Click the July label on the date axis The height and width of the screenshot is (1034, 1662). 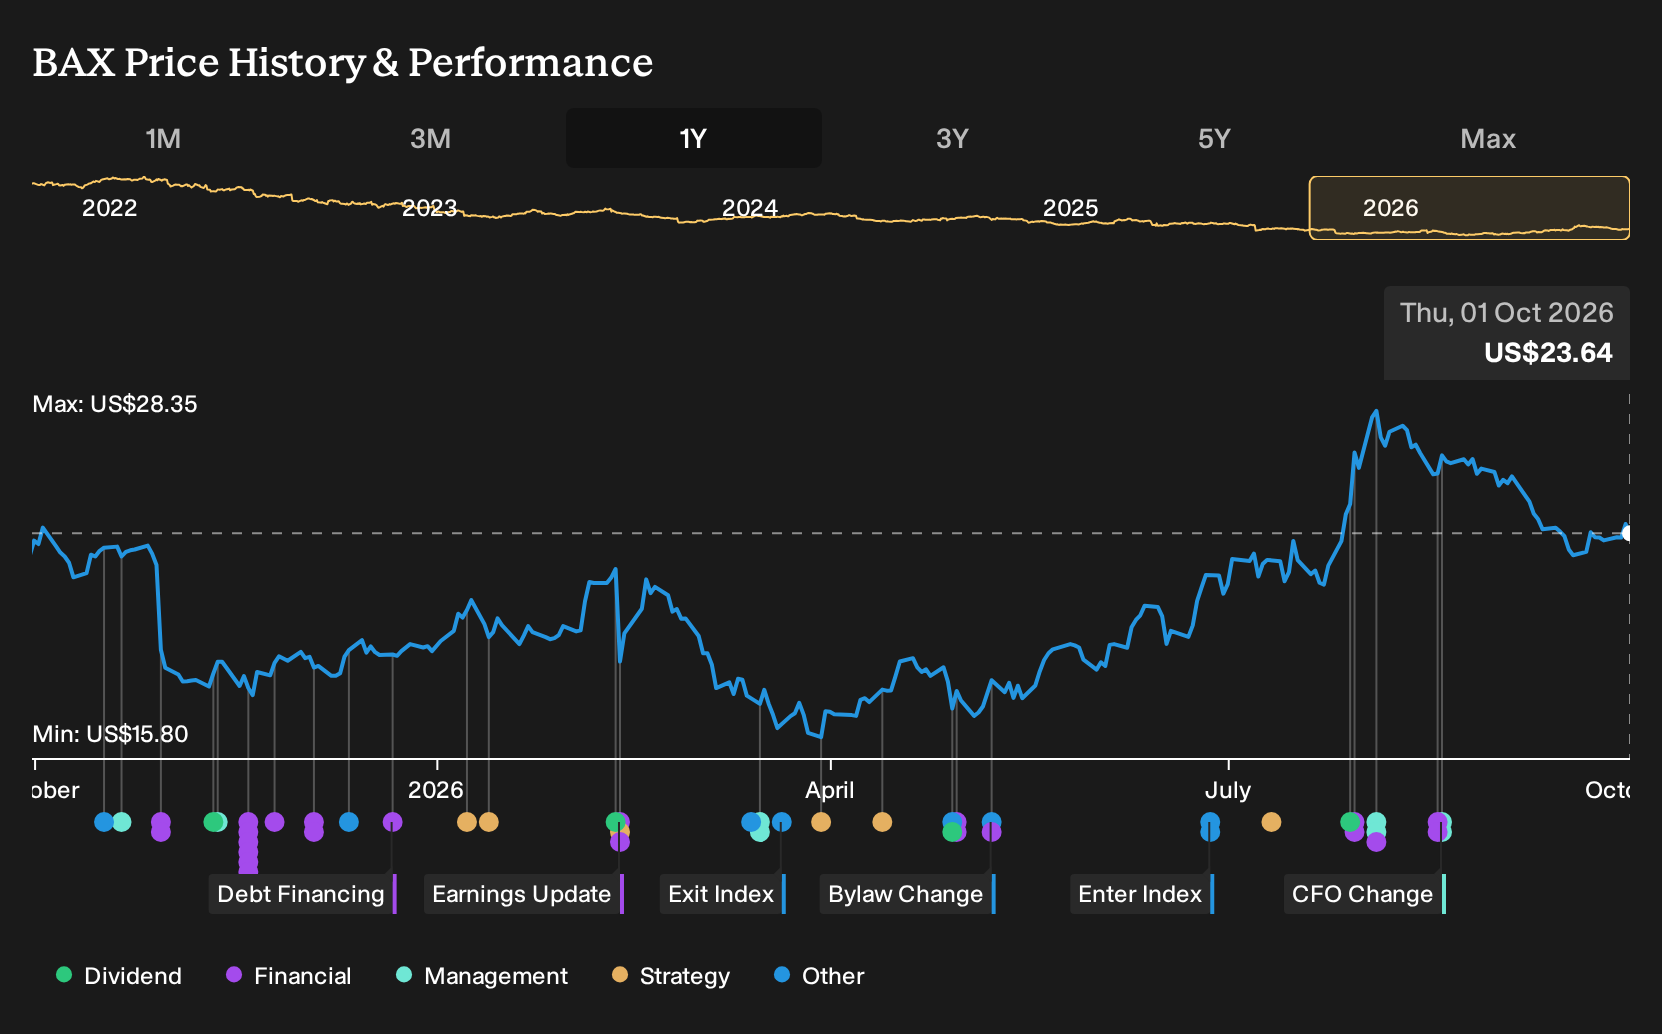click(x=1228, y=790)
